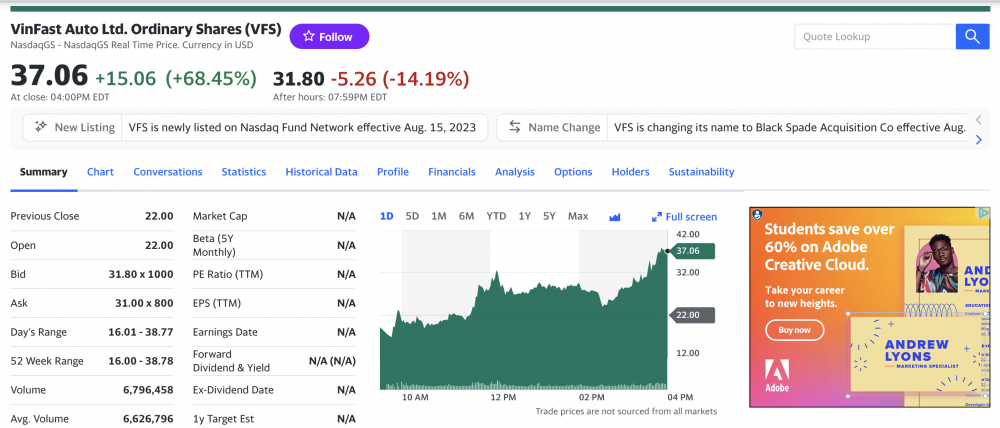Select the 1M chart range
The height and width of the screenshot is (428, 1000).
(439, 216)
